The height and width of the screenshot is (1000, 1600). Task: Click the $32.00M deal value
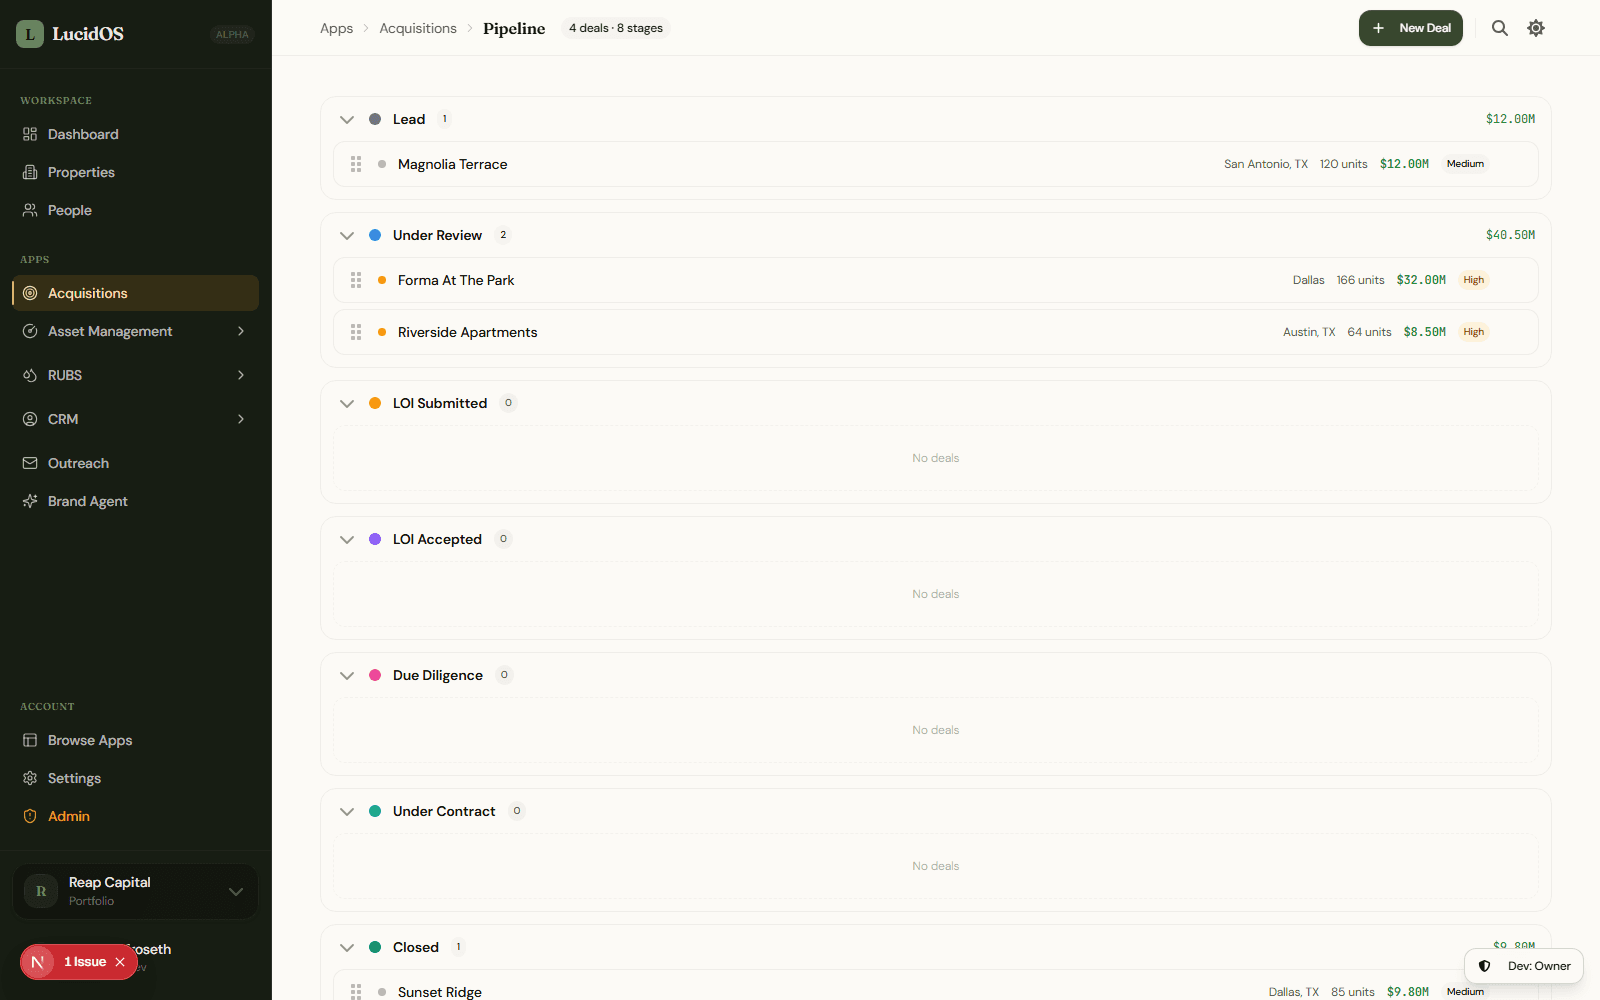[1421, 280]
